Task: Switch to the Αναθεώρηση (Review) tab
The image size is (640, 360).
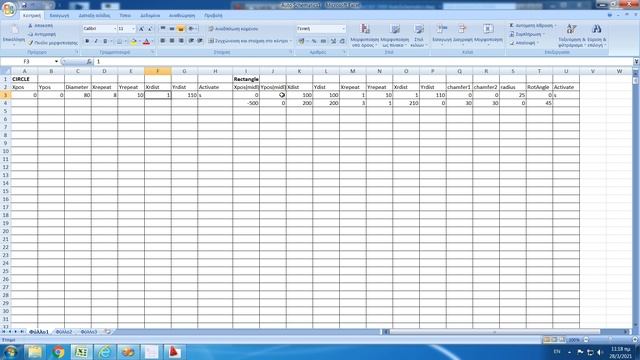Action: tap(182, 16)
